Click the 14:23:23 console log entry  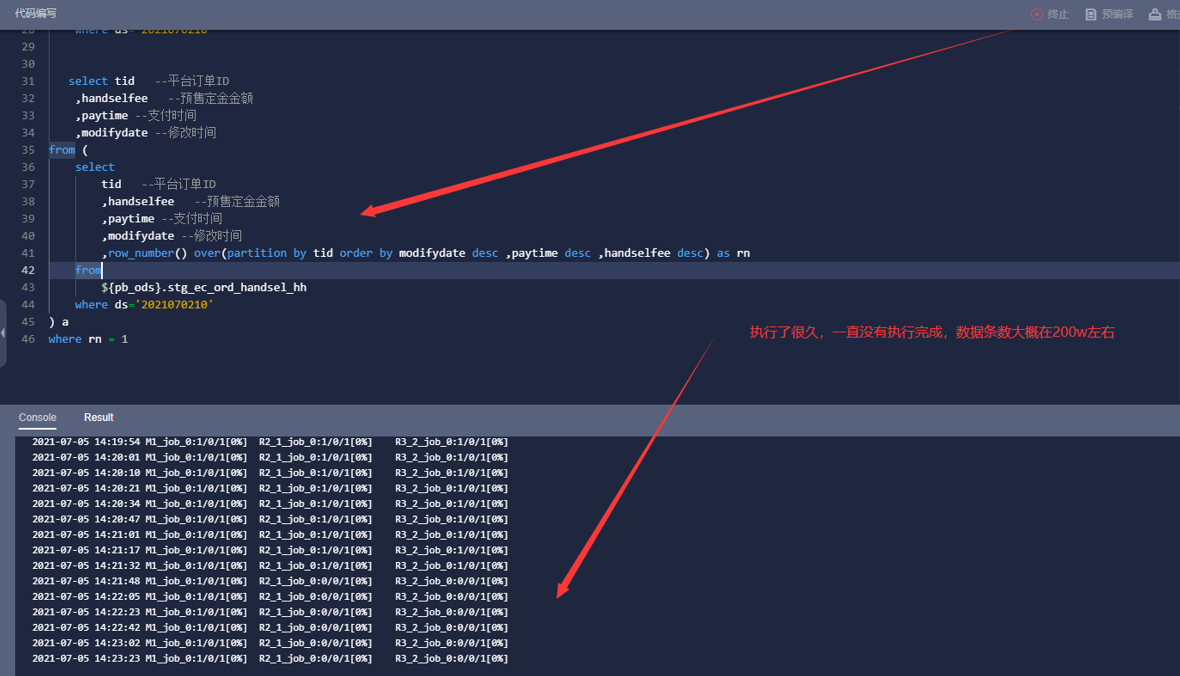pos(269,659)
